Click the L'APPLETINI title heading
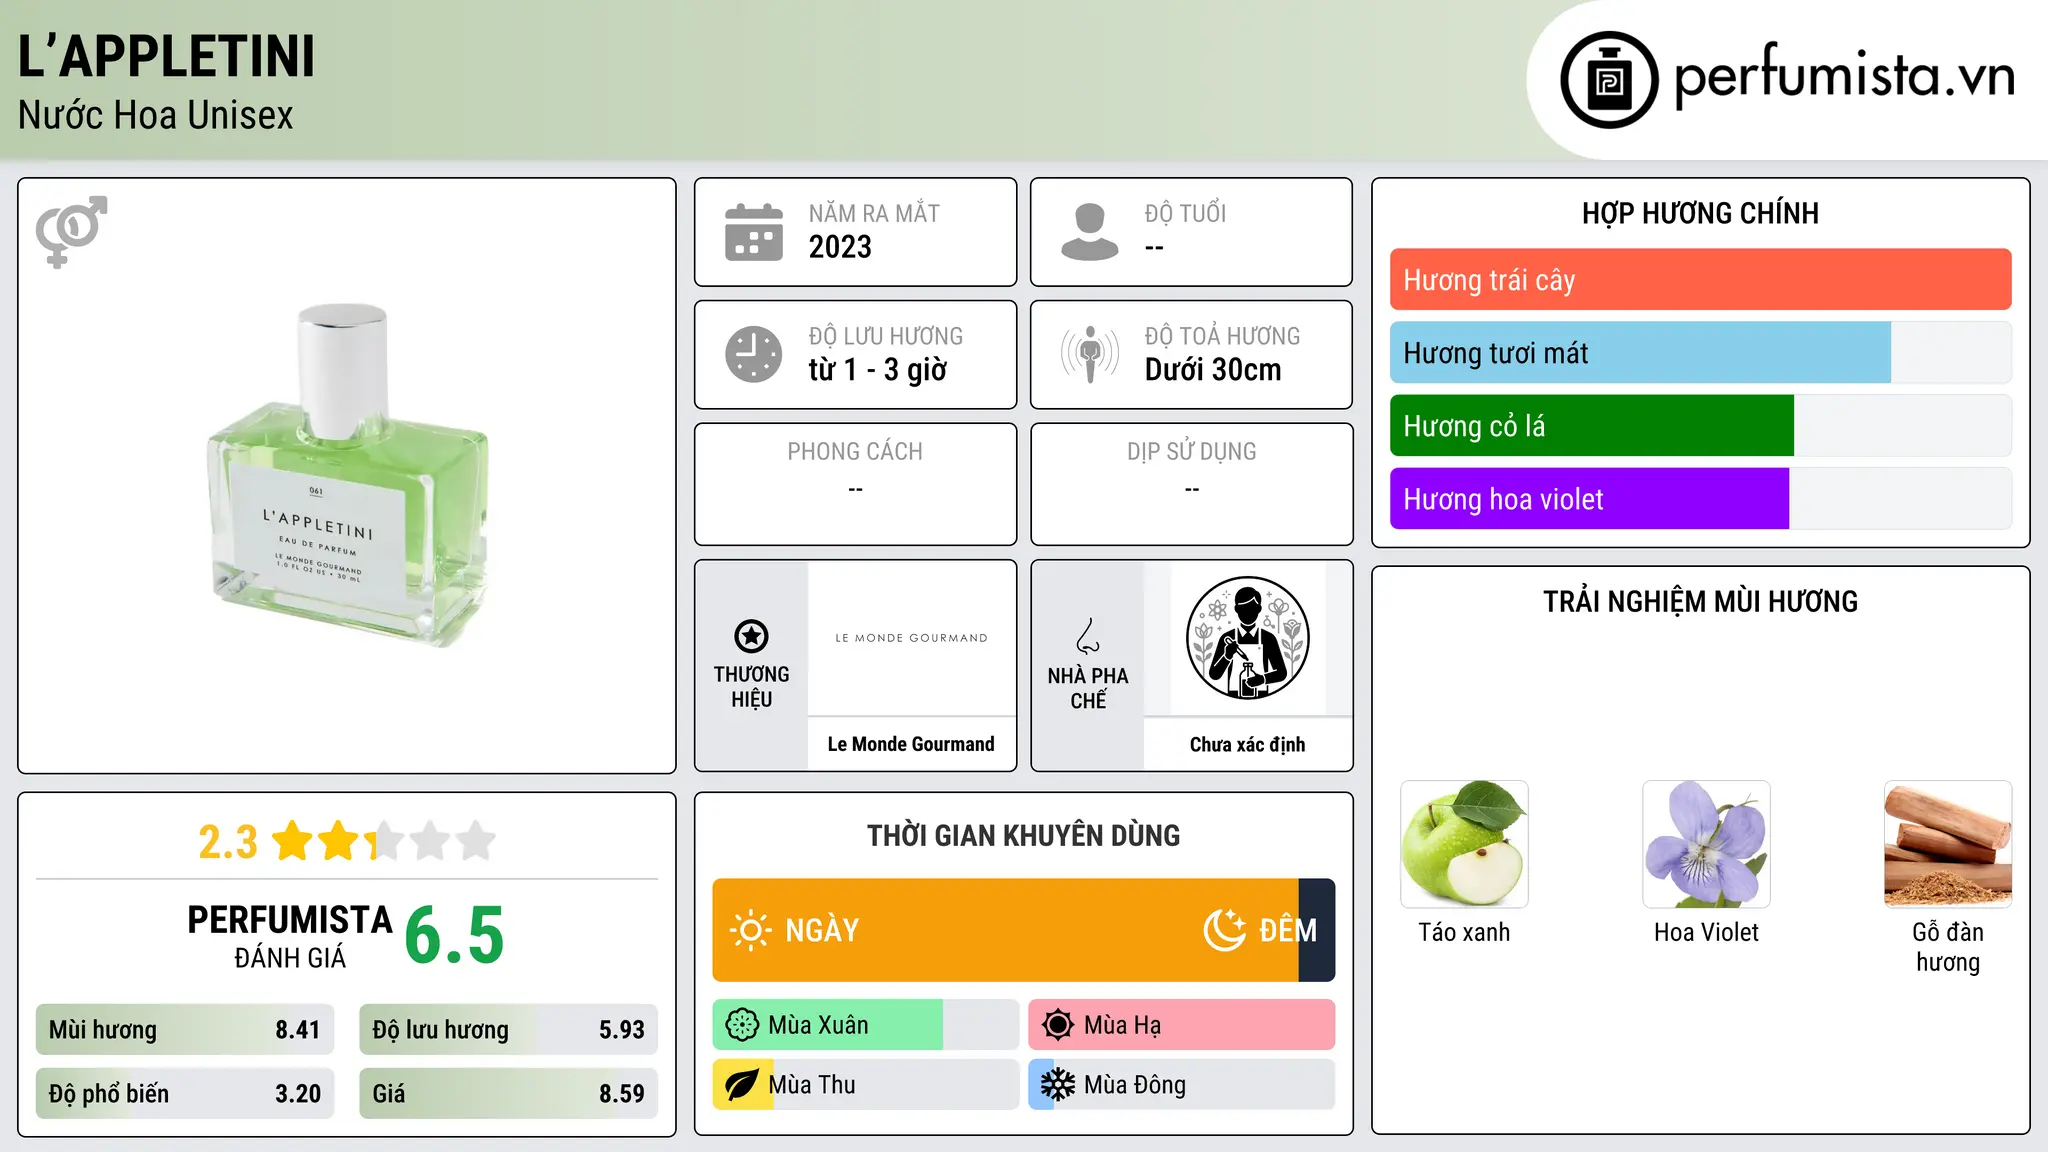Image resolution: width=2048 pixels, height=1152 pixels. 166,56
